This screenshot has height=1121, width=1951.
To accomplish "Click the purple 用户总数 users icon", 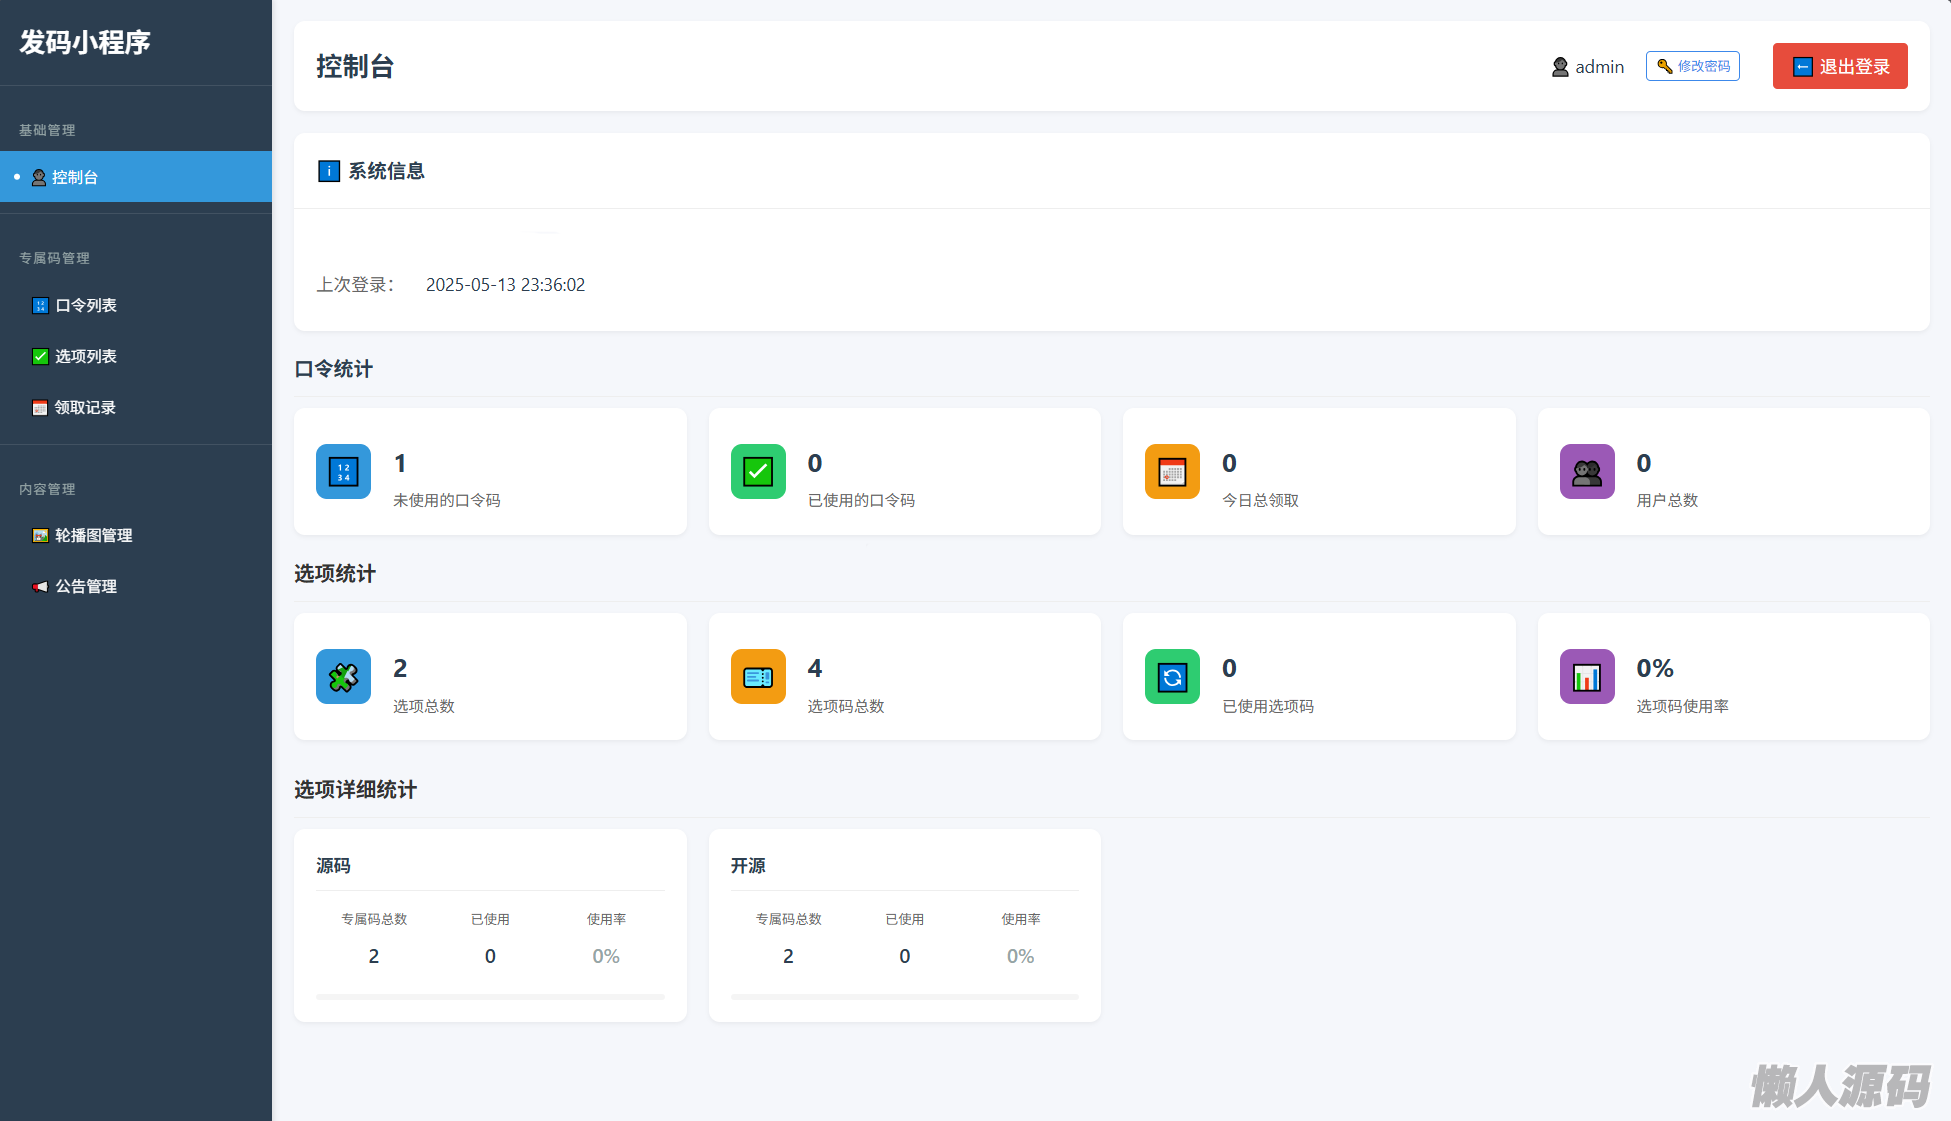I will point(1587,471).
